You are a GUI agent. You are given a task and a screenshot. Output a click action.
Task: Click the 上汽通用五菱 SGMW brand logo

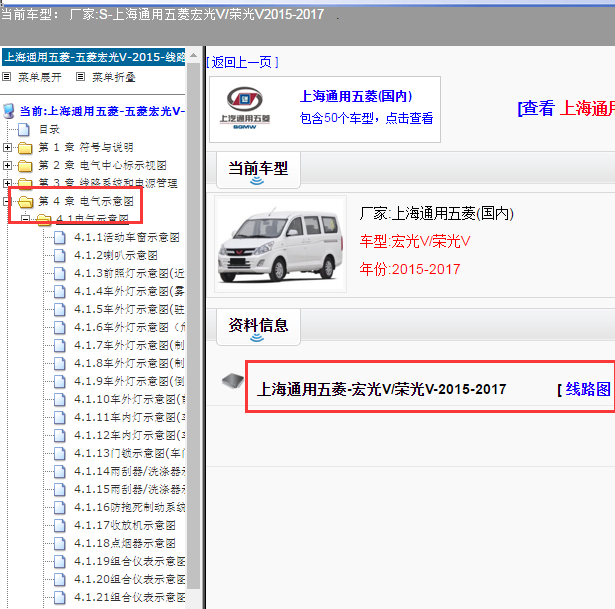point(245,108)
